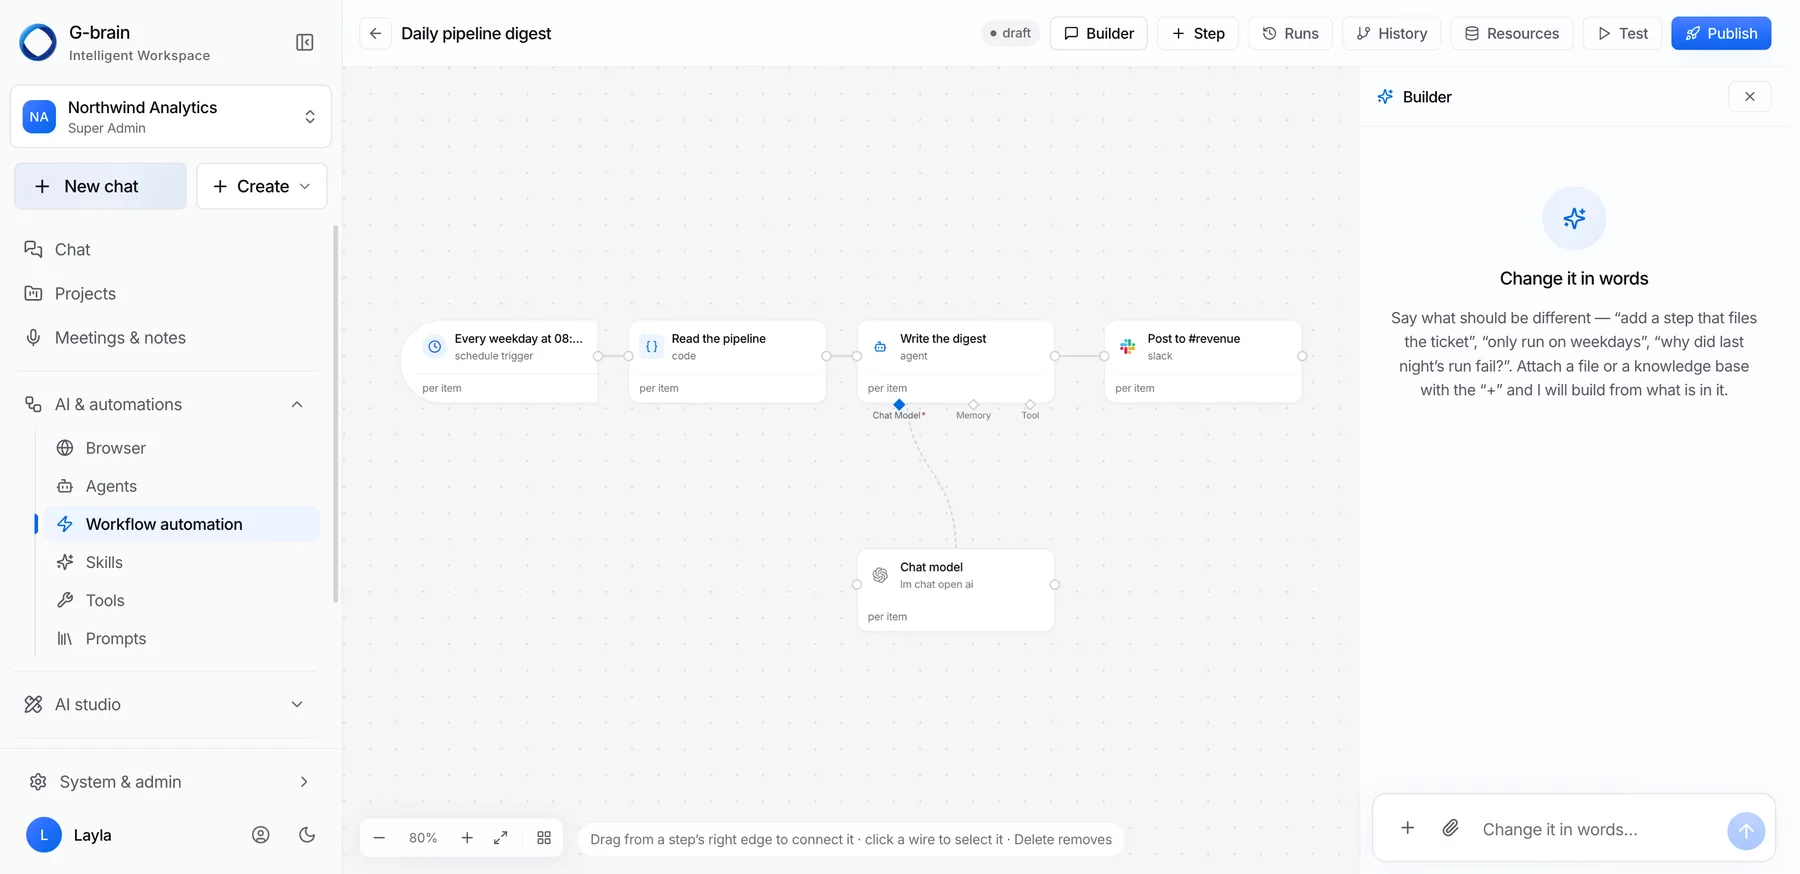Click the agent robot icon on Write the digest

(880, 347)
